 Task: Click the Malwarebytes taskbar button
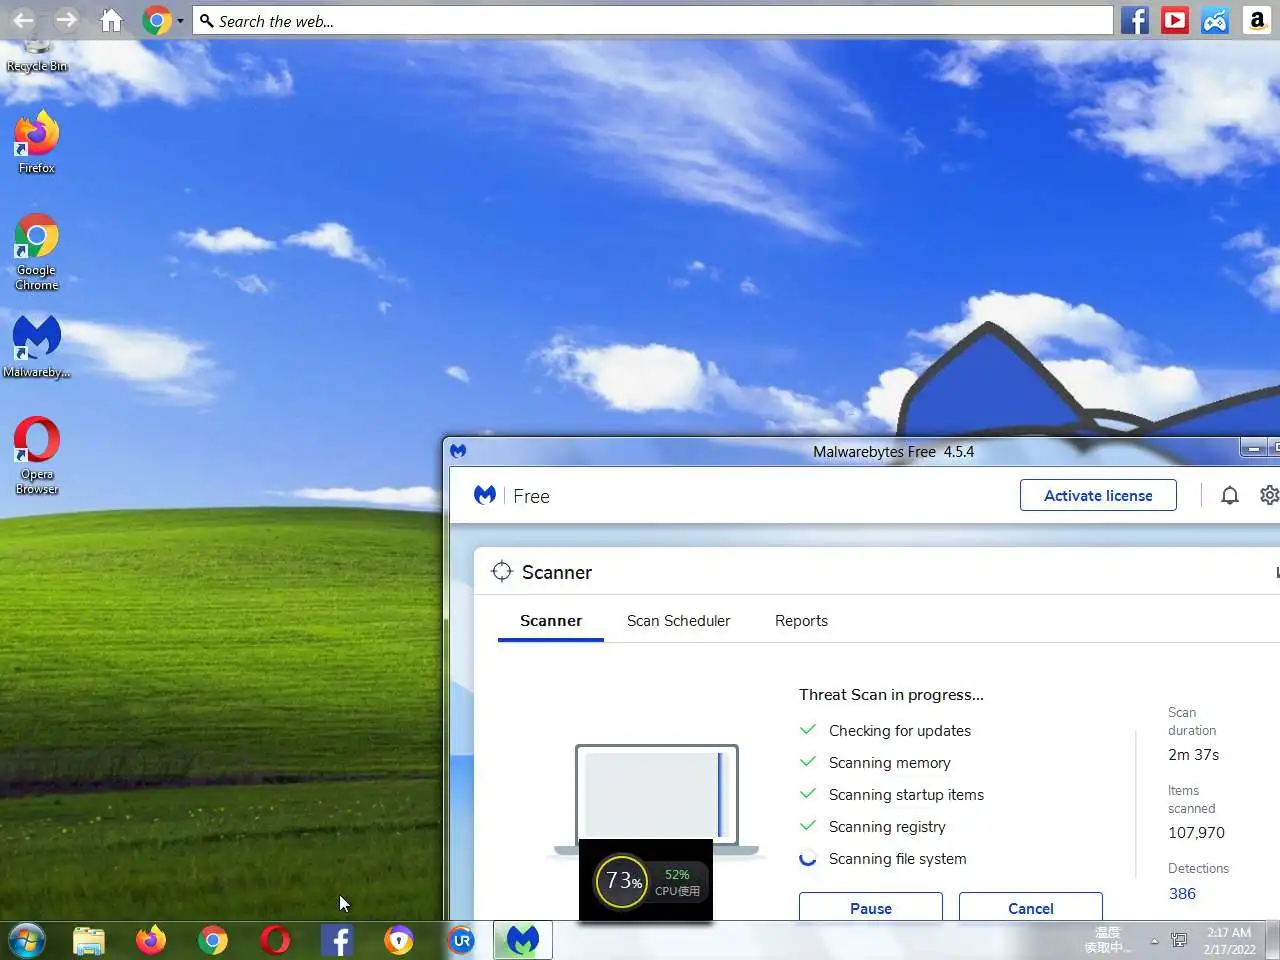coord(523,940)
